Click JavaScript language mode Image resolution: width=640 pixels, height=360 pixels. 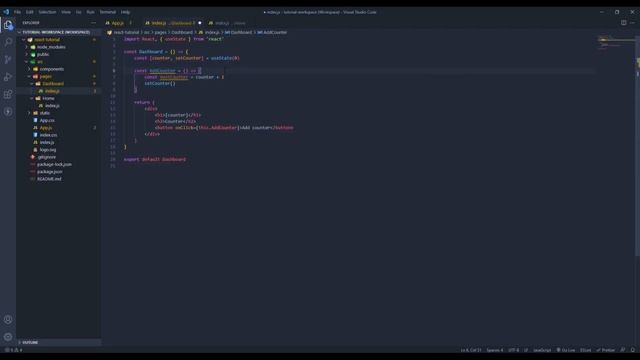(542, 350)
